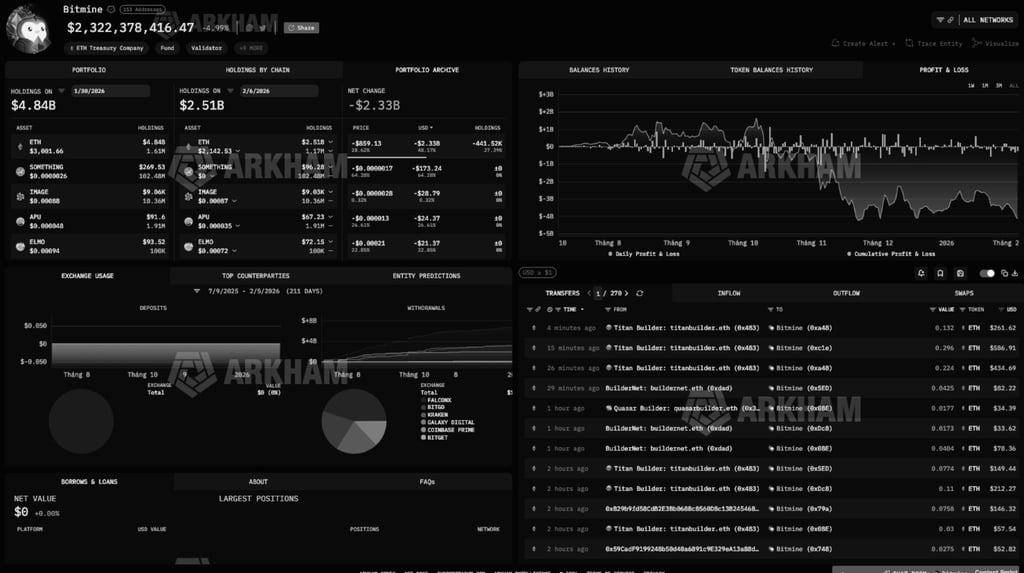
Task: Click the chain-link filter icon near All Networks
Action: click(950, 20)
